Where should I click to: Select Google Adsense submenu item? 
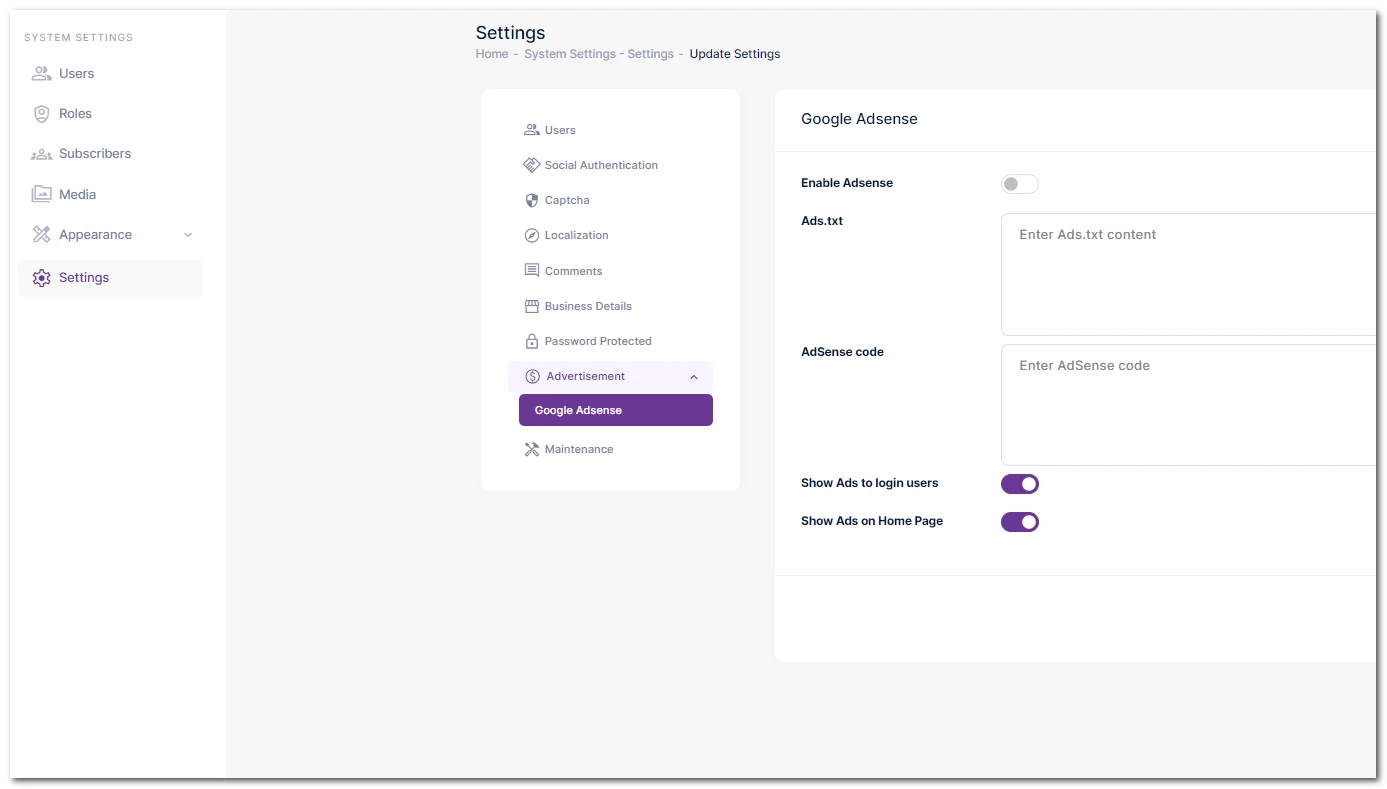click(x=616, y=410)
